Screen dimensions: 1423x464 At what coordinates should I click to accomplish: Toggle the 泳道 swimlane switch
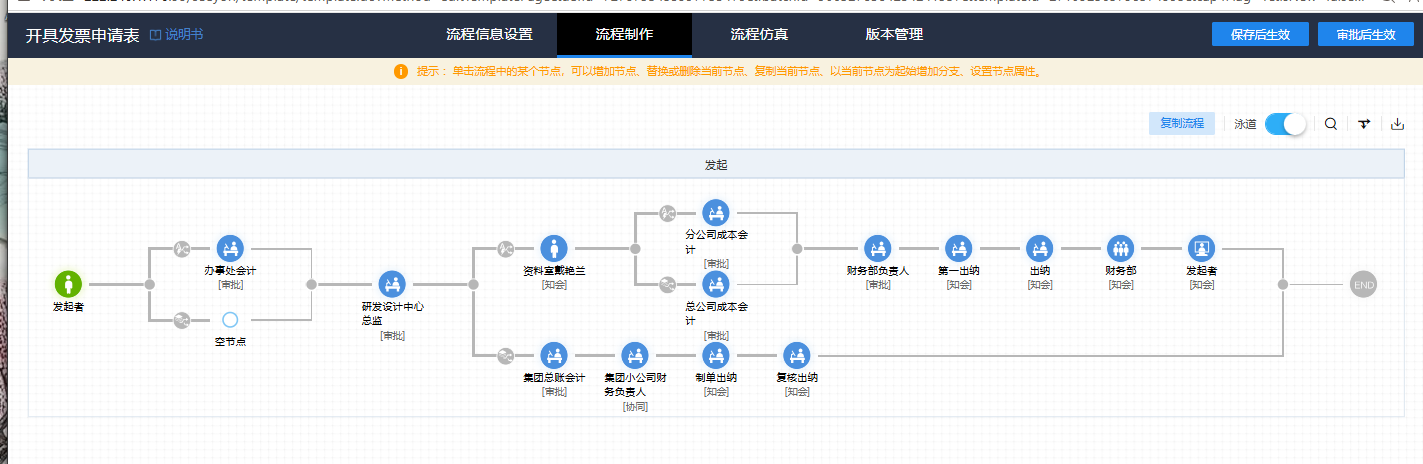tap(1285, 124)
